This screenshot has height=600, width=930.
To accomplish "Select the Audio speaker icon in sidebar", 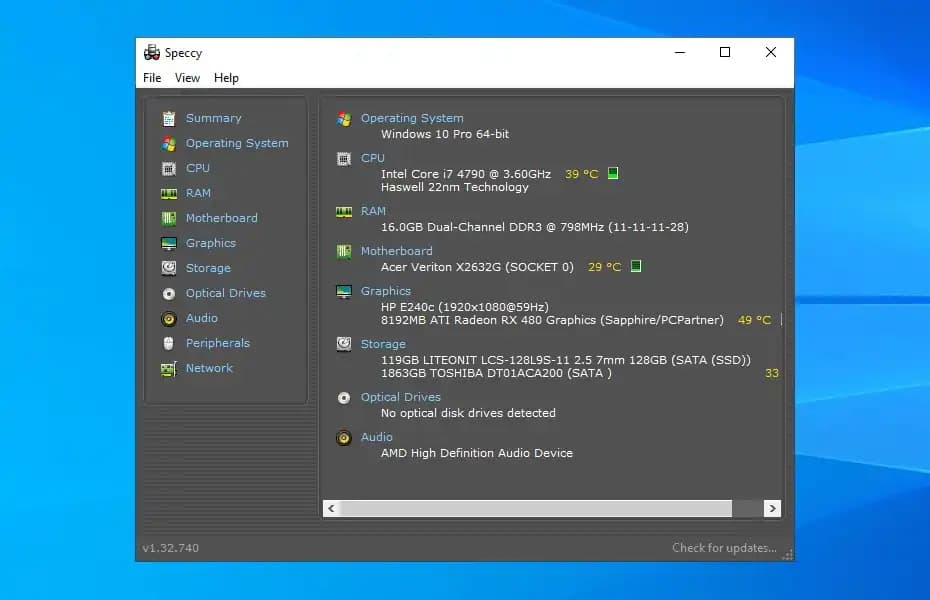I will pyautogui.click(x=168, y=318).
